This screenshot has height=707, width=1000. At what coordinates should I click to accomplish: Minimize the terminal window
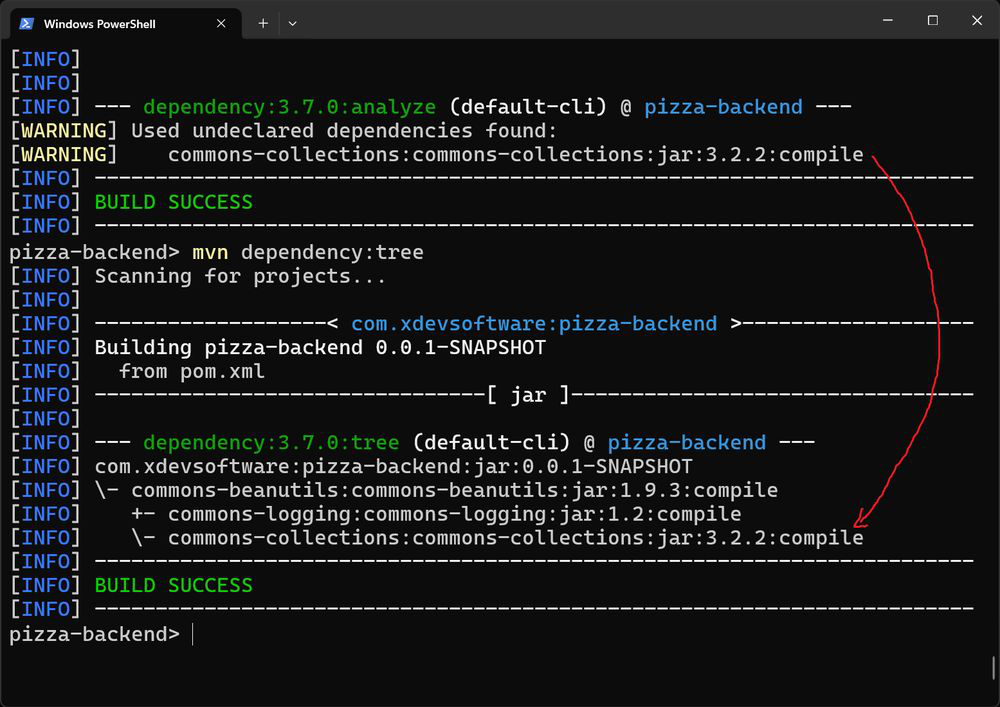click(887, 20)
